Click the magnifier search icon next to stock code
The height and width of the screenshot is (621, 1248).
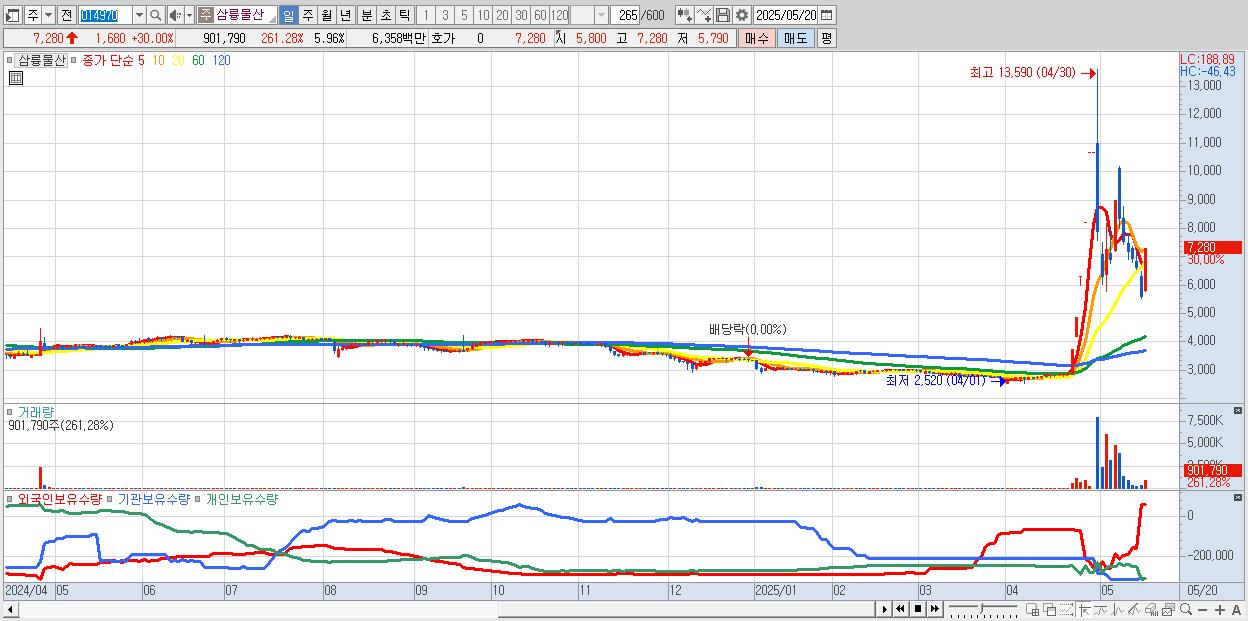tap(155, 15)
